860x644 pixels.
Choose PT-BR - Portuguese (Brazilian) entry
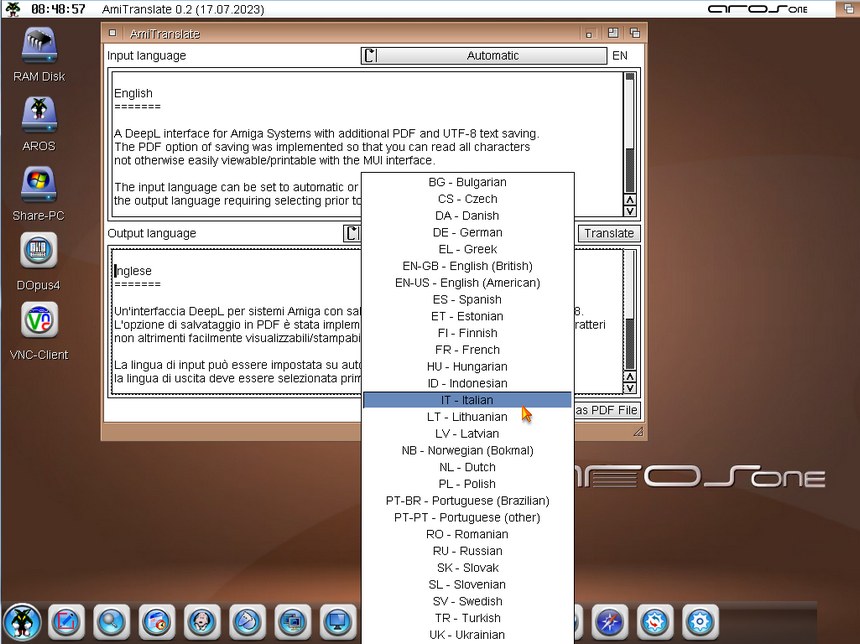point(467,500)
